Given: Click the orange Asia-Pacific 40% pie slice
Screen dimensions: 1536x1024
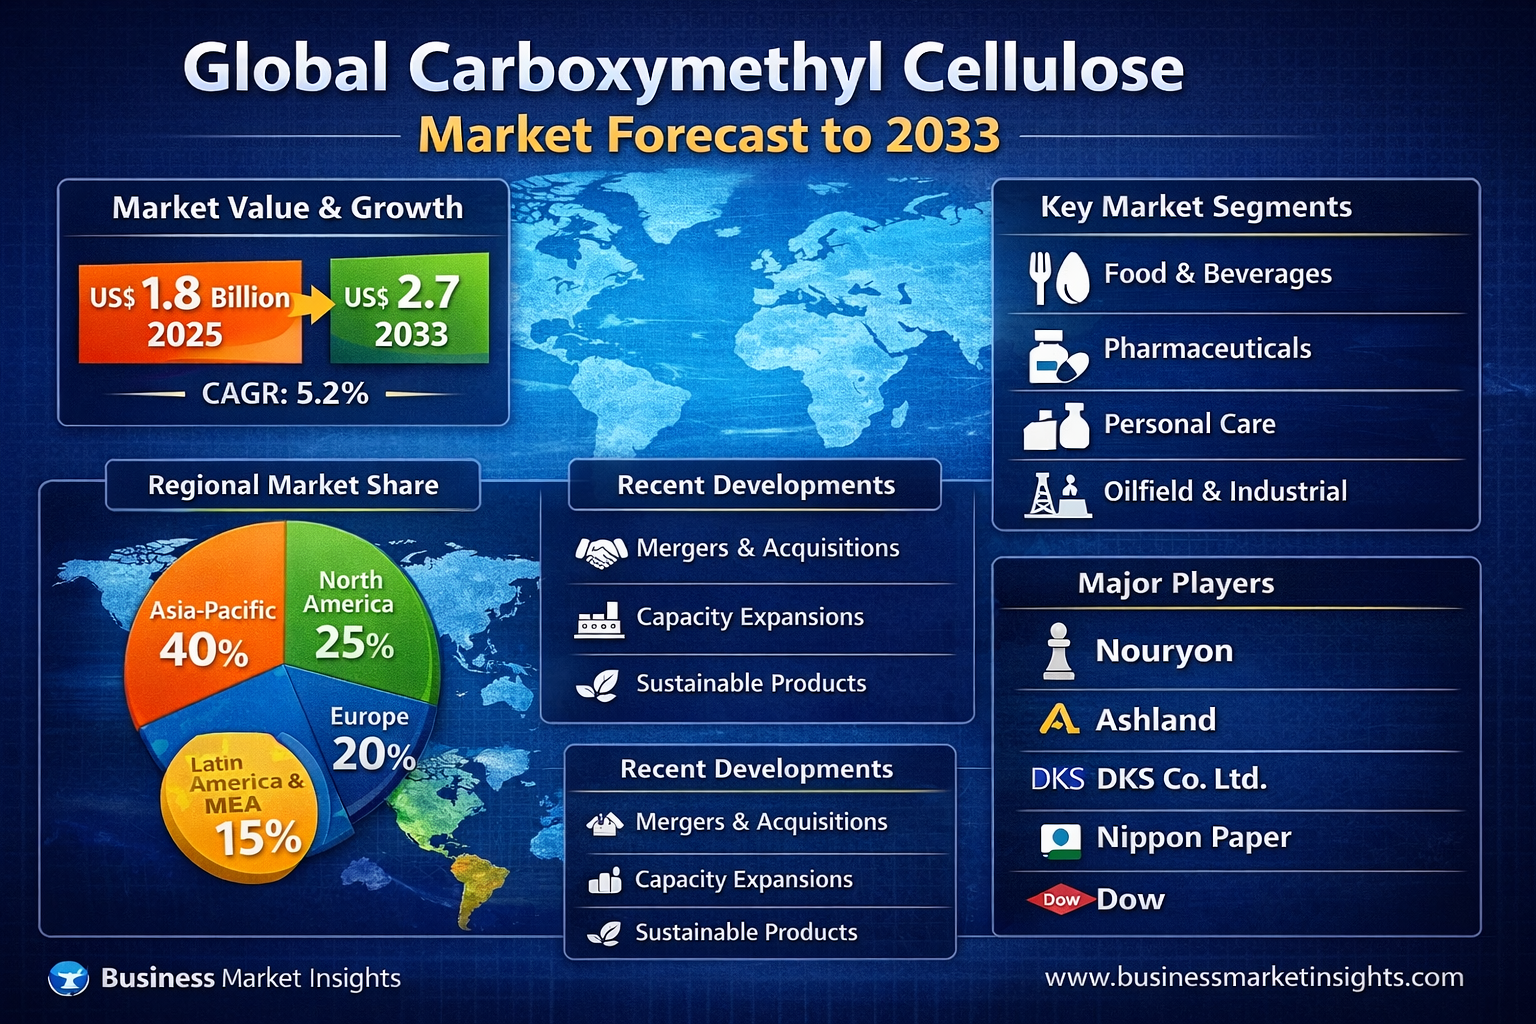Looking at the screenshot, I should click(205, 630).
